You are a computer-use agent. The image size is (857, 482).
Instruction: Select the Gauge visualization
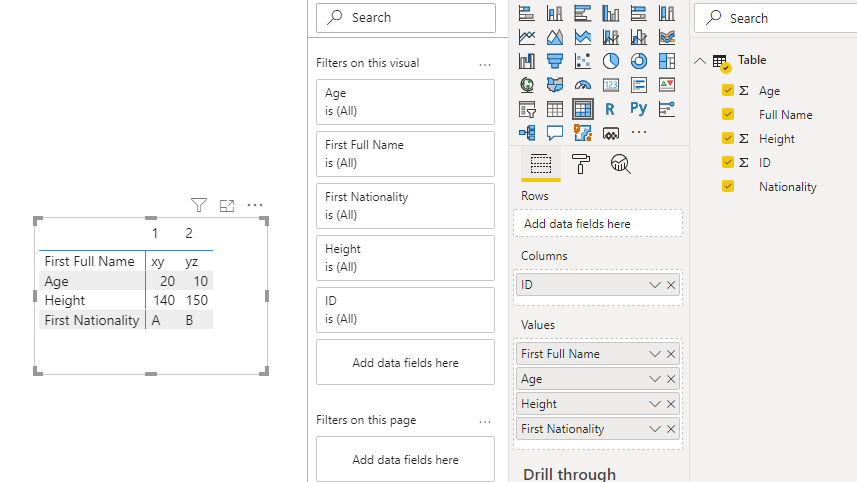583,85
